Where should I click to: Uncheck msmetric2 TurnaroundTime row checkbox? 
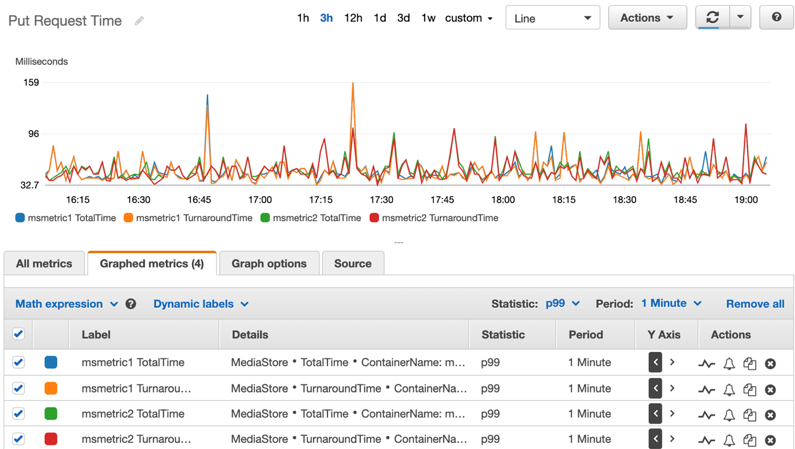18,438
